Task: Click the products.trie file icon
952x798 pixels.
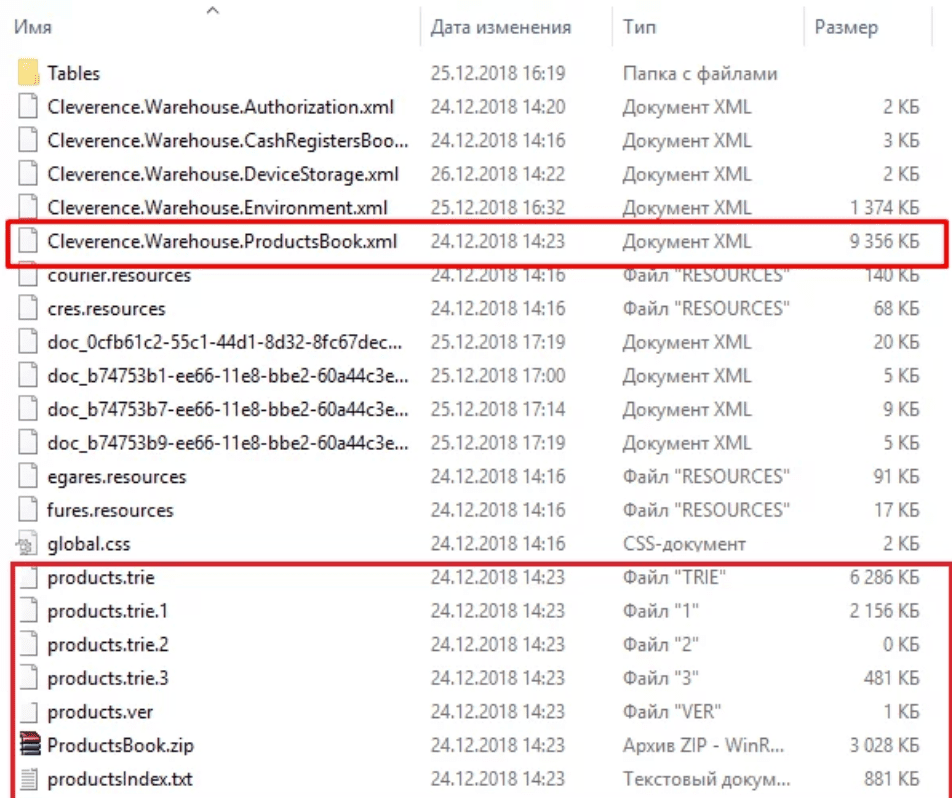Action: point(28,578)
